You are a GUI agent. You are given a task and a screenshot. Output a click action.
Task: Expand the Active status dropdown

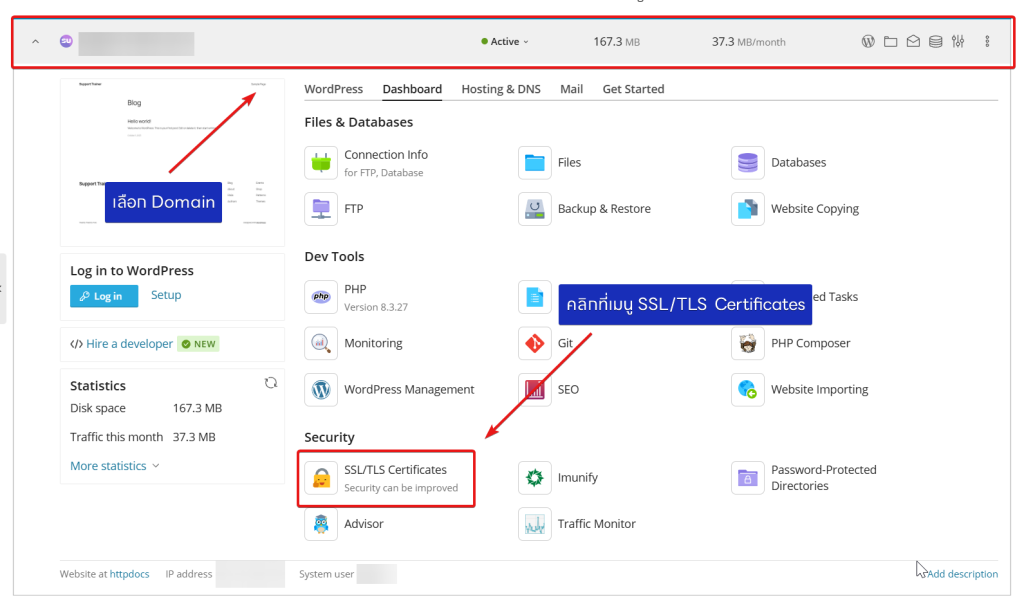(x=506, y=42)
